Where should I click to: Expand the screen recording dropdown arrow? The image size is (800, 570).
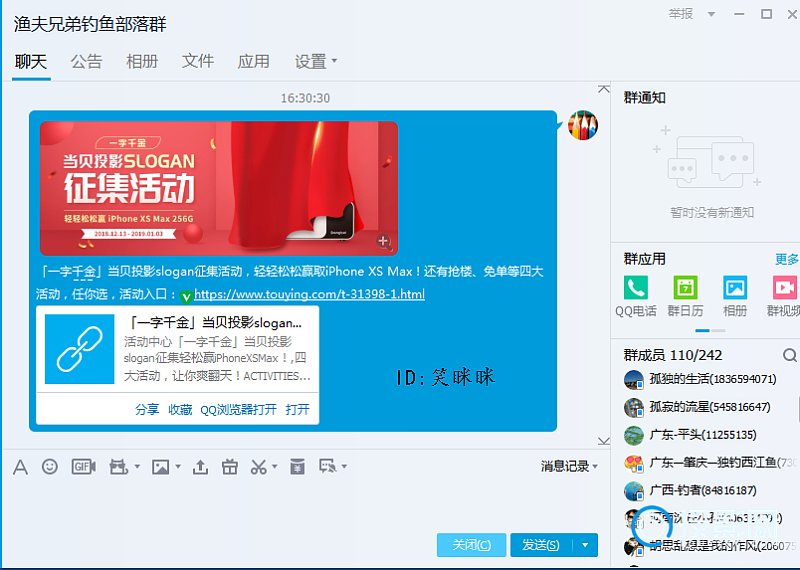[137, 466]
